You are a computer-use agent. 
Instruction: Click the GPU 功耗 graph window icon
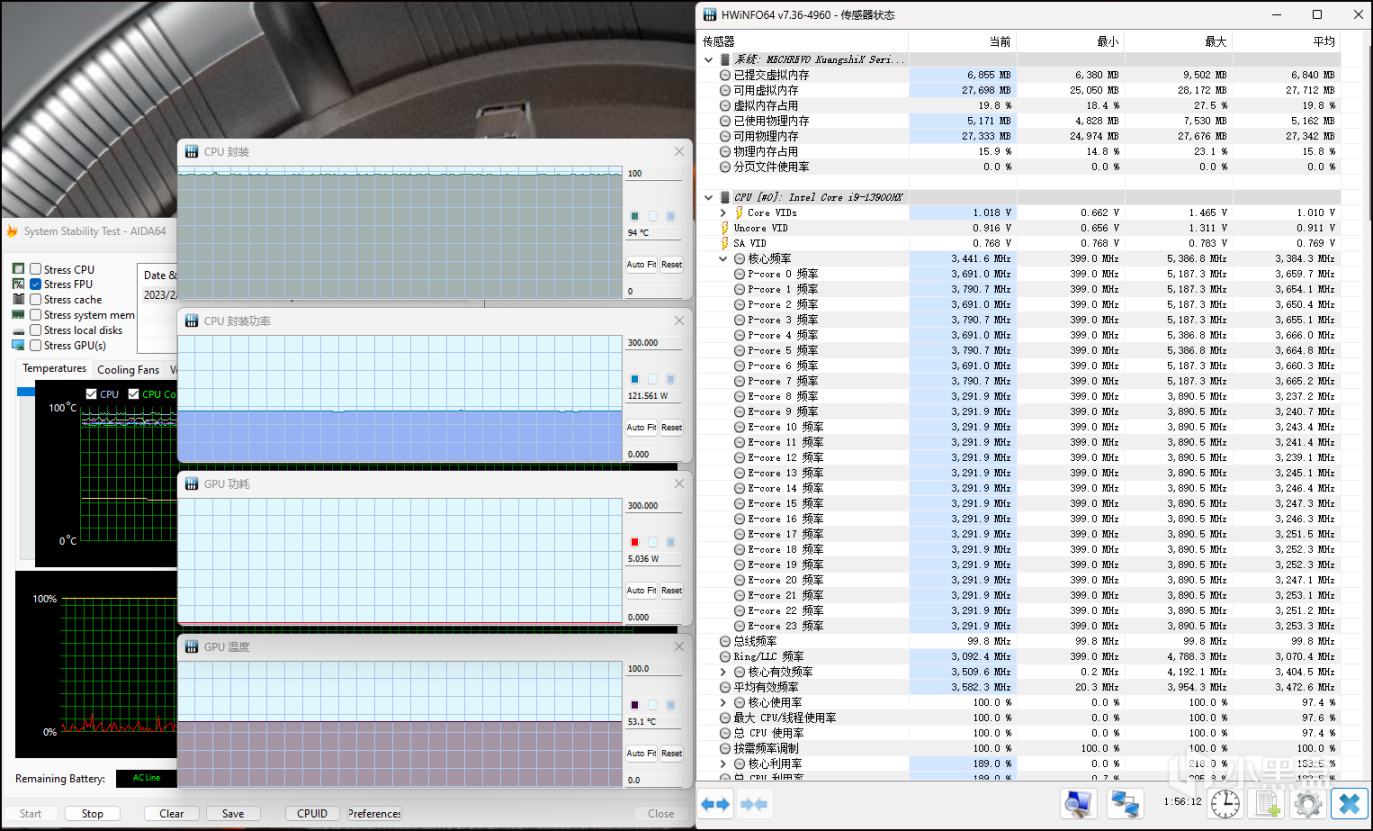tap(192, 484)
